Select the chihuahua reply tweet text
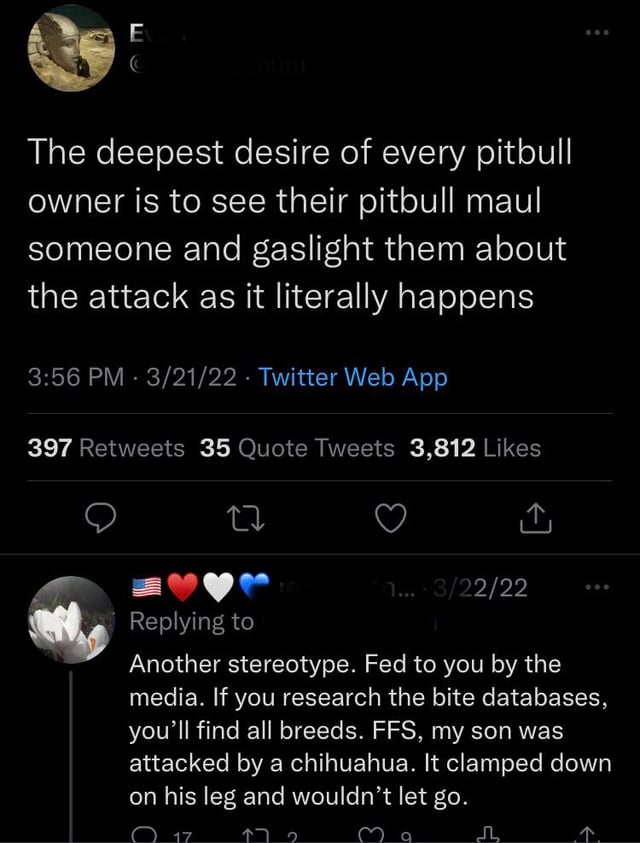 point(370,730)
